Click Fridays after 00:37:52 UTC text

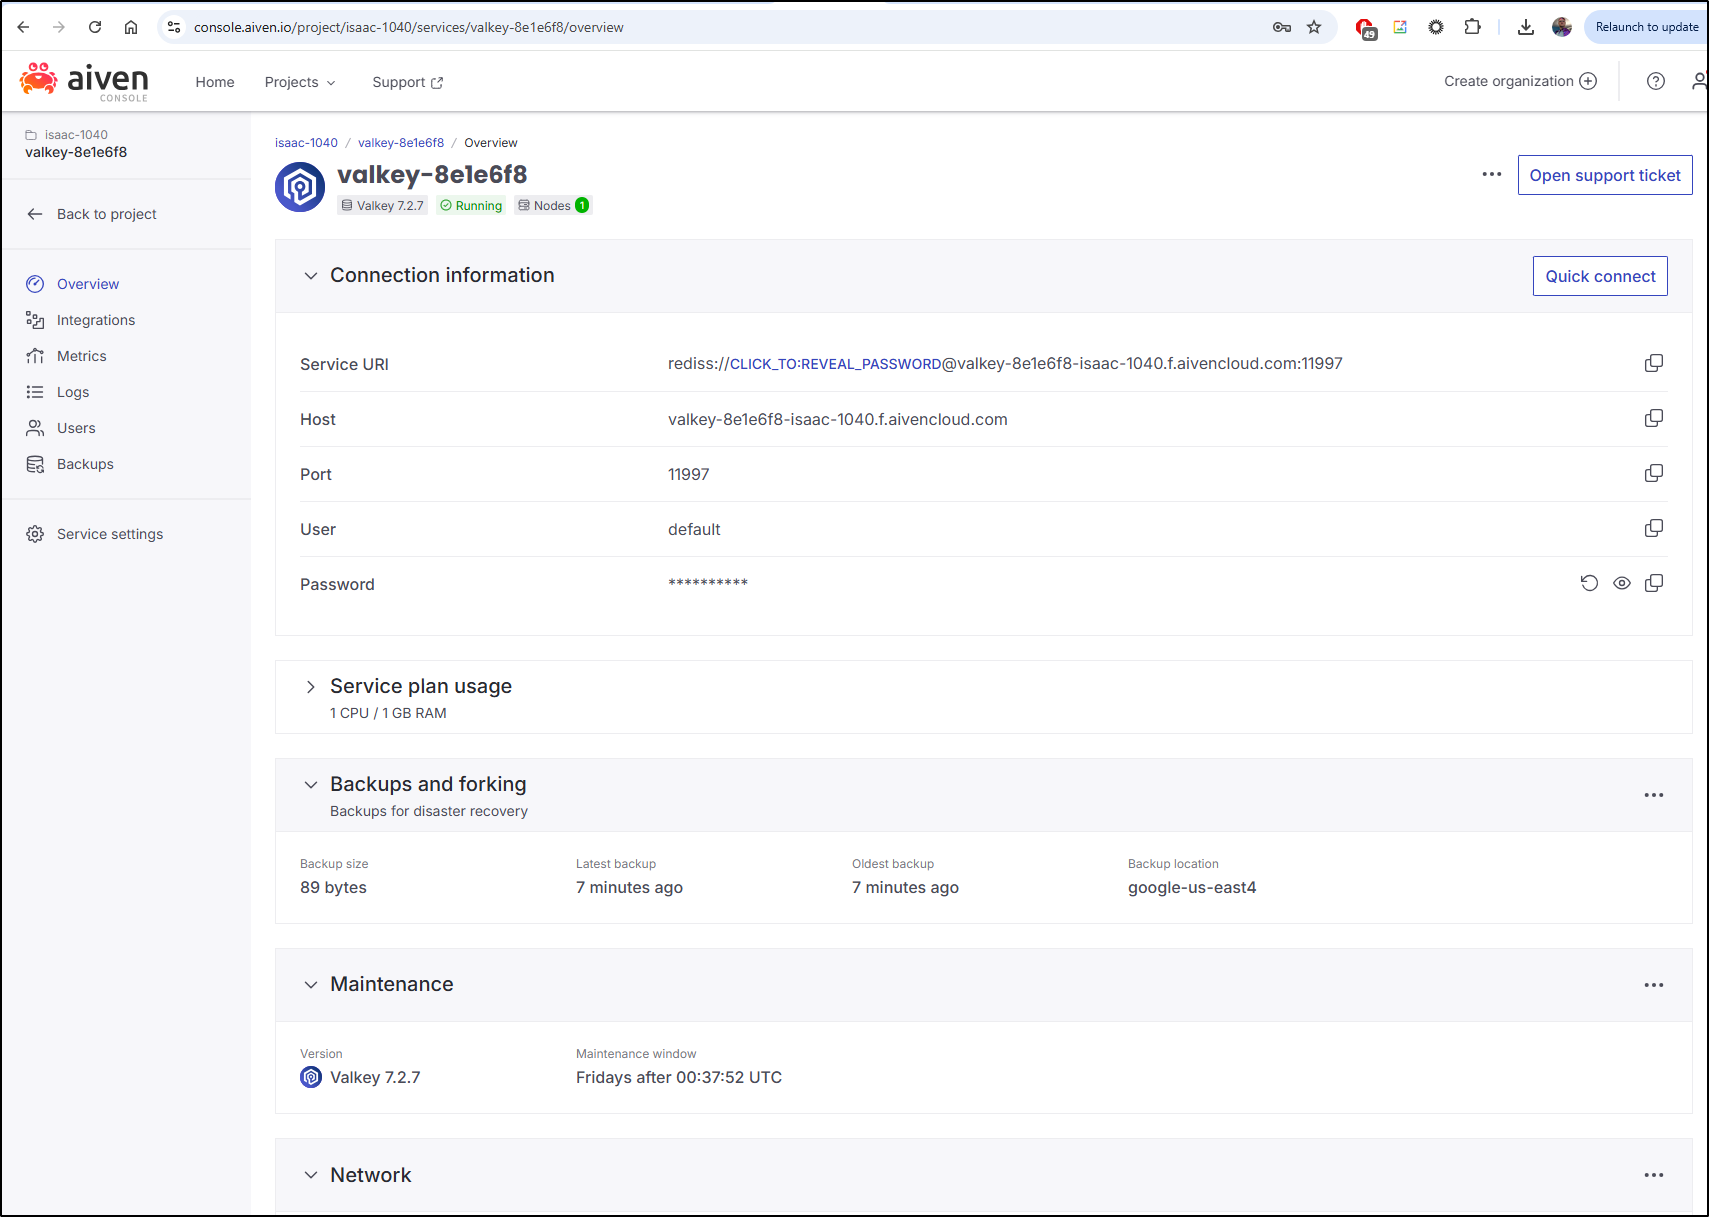pos(679,1077)
